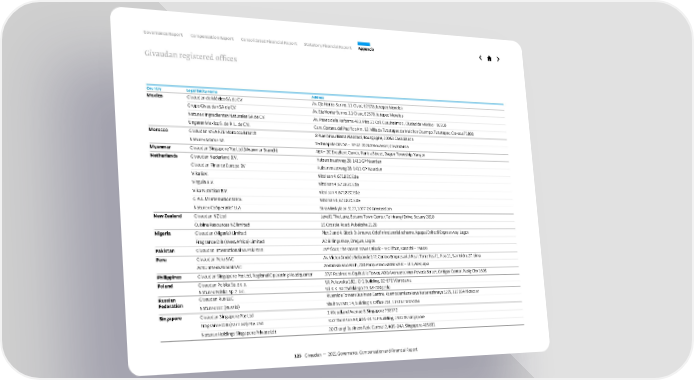The image size is (694, 380).
Task: Select the Nigeria country label
Action: [x=163, y=233]
